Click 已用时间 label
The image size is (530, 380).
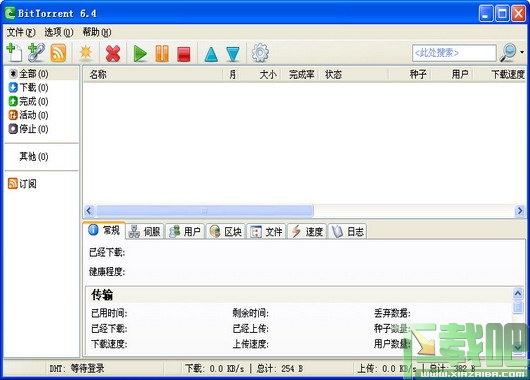pyautogui.click(x=110, y=313)
